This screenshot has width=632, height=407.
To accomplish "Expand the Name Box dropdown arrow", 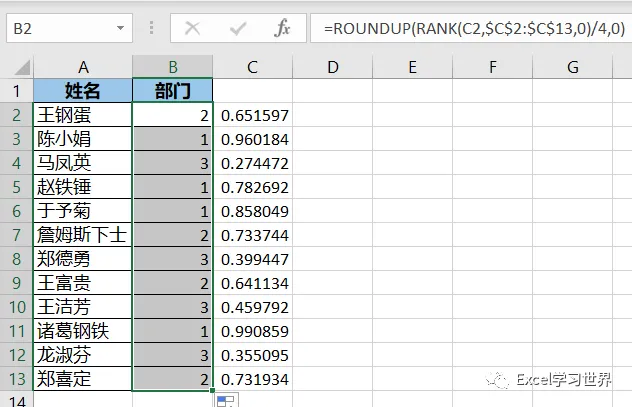I will [x=120, y=28].
